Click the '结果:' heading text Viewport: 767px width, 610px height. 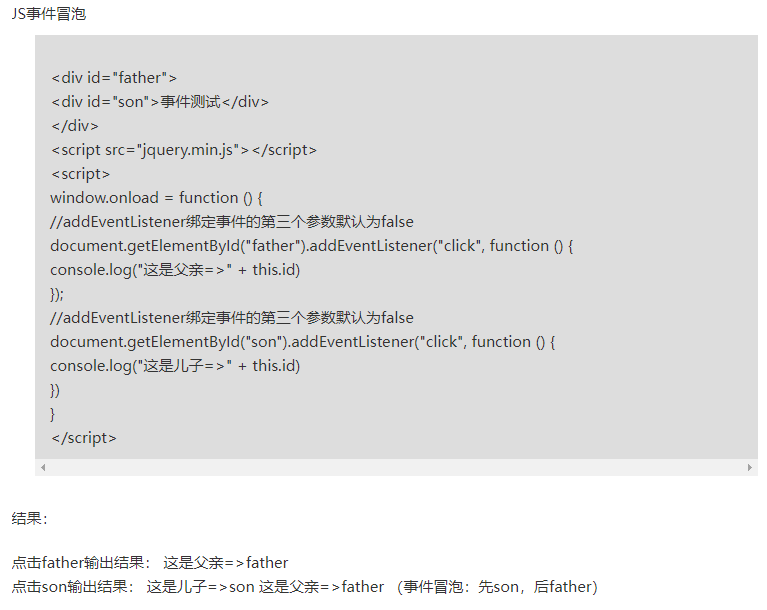(30, 518)
